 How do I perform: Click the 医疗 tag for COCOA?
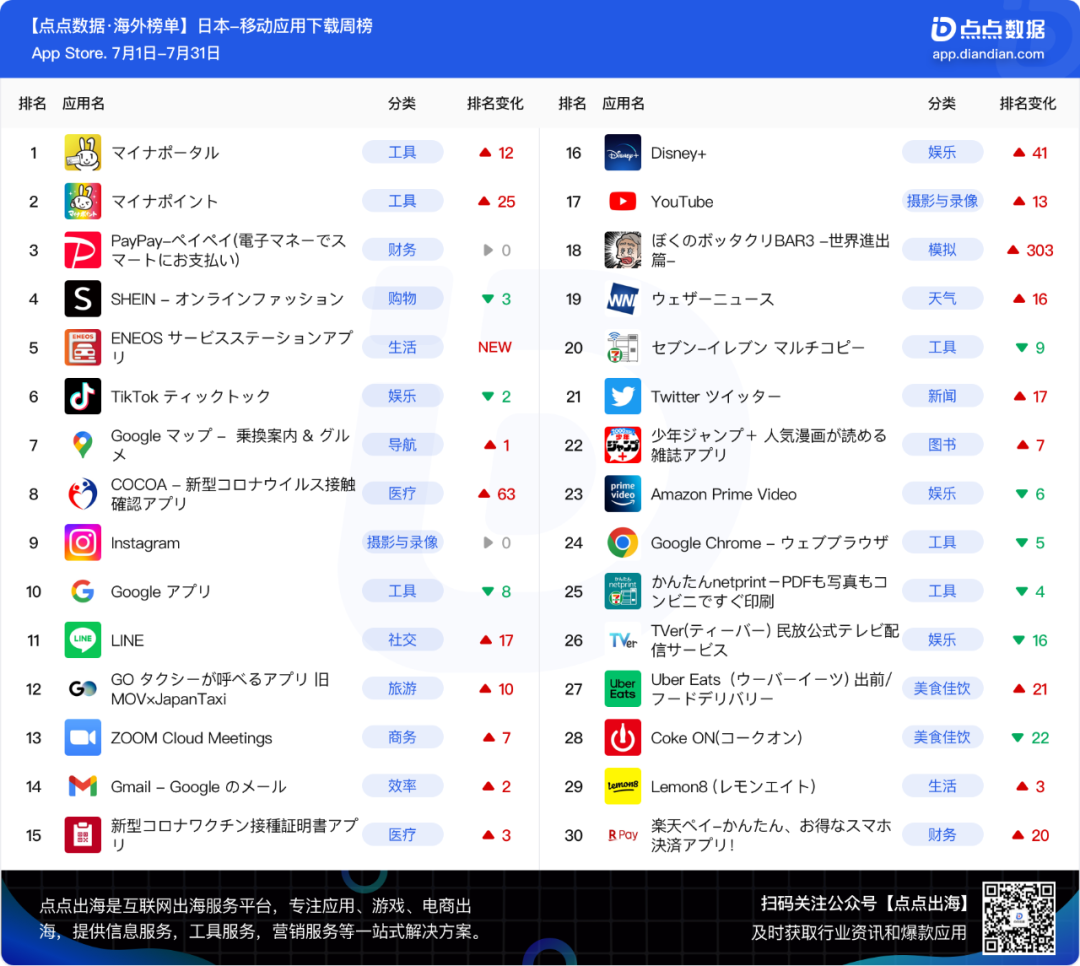click(x=402, y=493)
